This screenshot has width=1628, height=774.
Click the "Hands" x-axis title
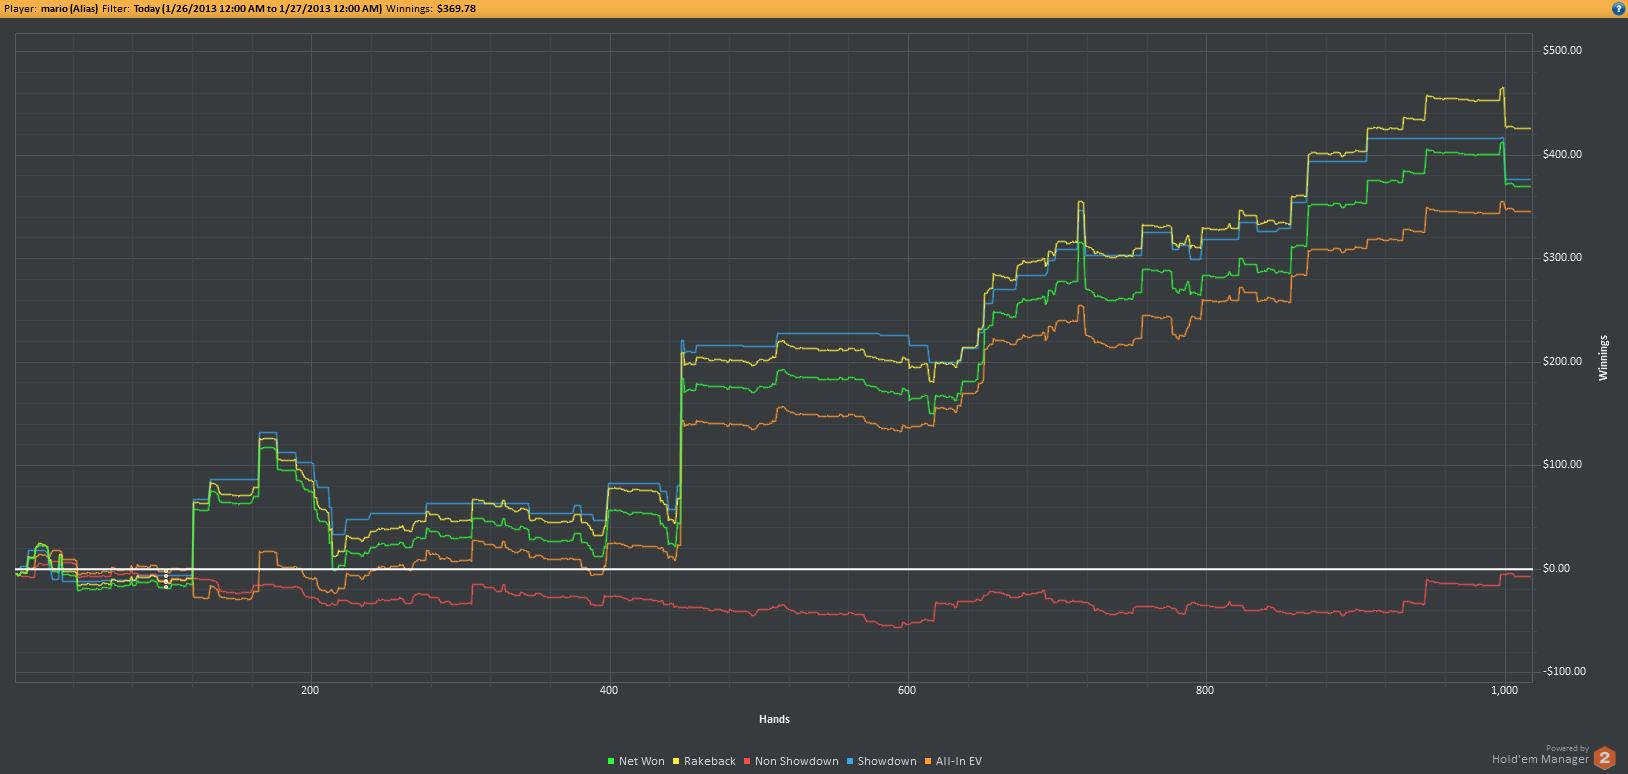(x=774, y=719)
